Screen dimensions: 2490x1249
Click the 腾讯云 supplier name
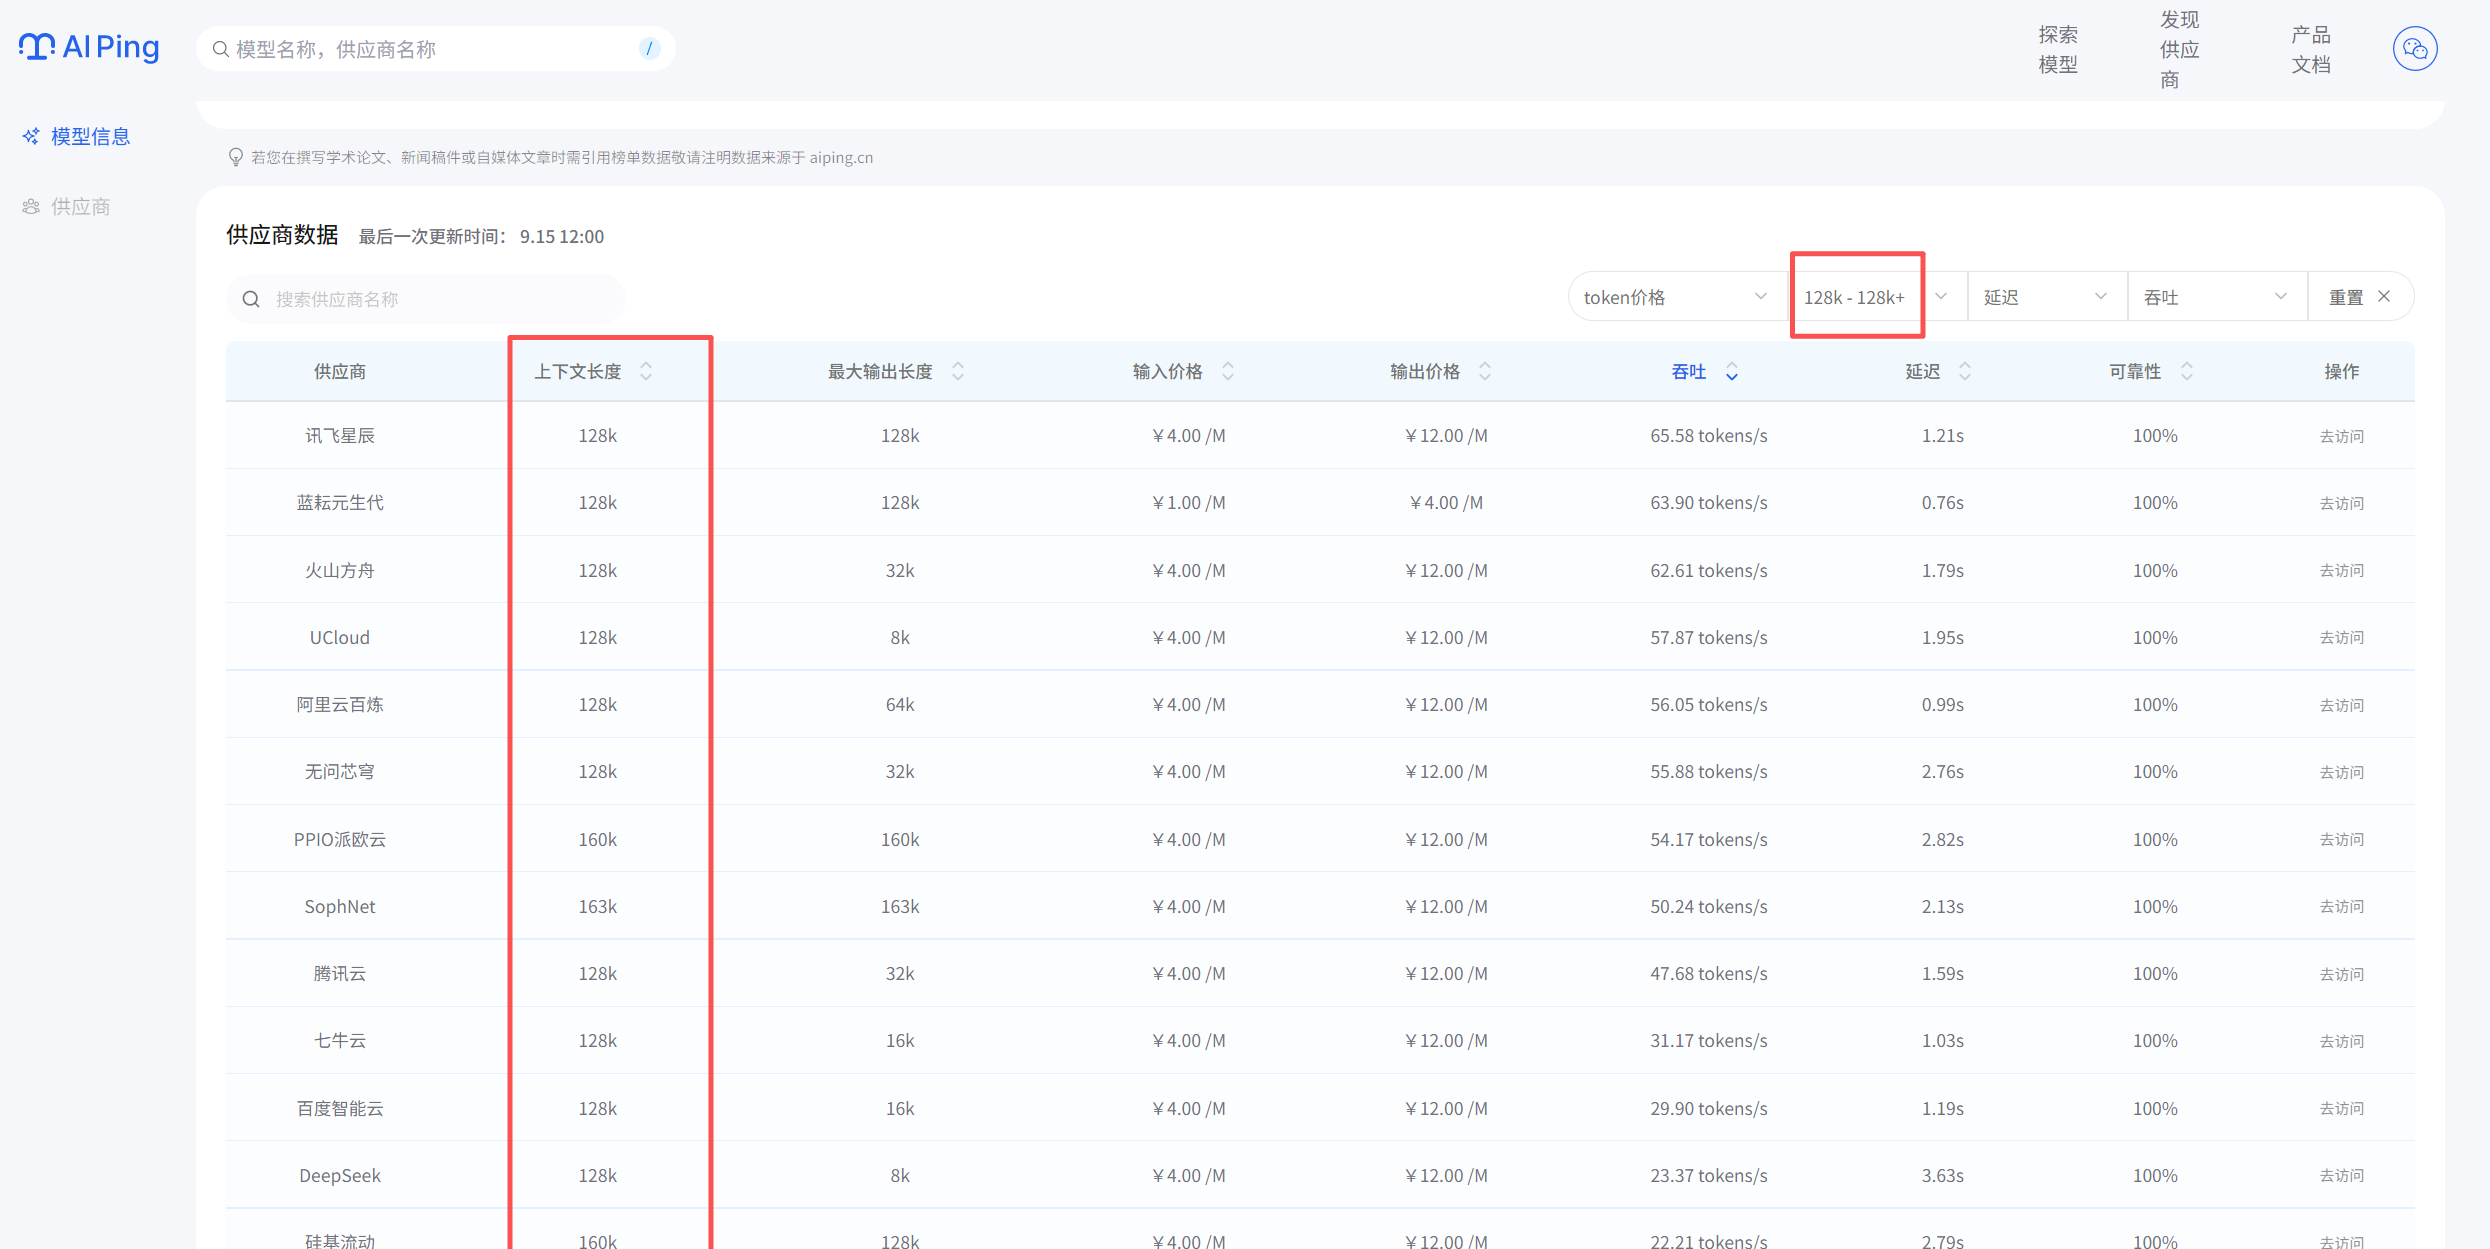click(x=340, y=973)
